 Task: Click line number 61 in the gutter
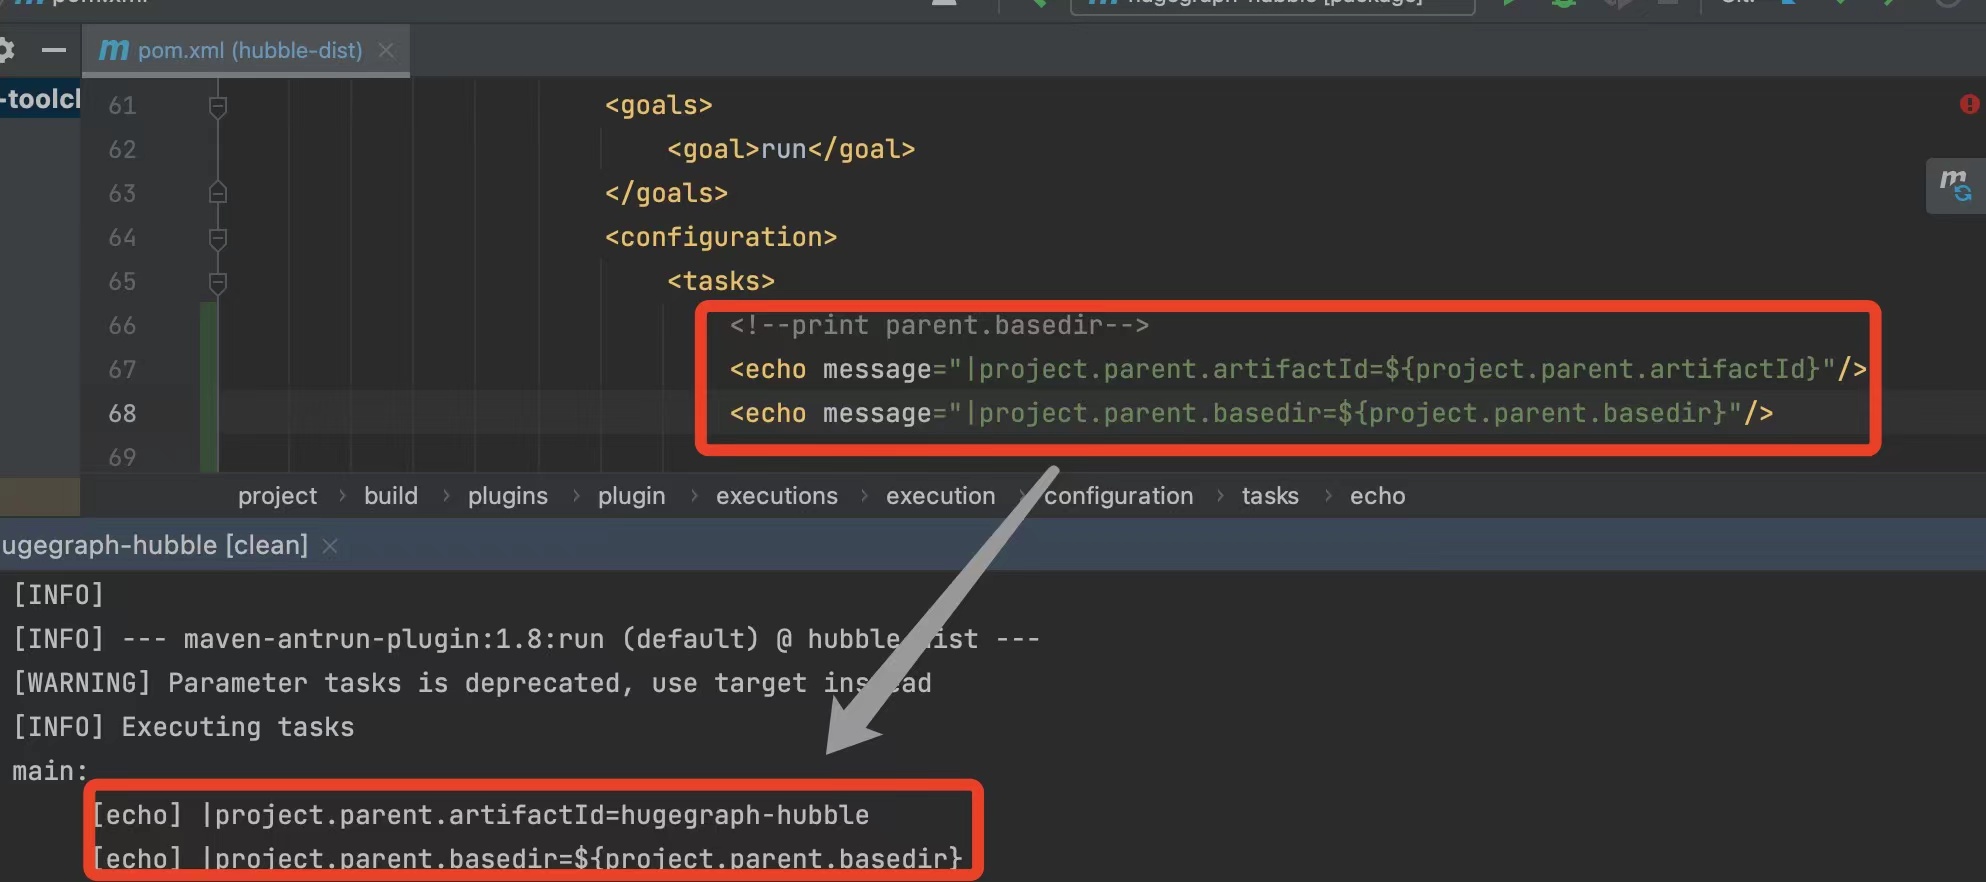click(x=122, y=105)
